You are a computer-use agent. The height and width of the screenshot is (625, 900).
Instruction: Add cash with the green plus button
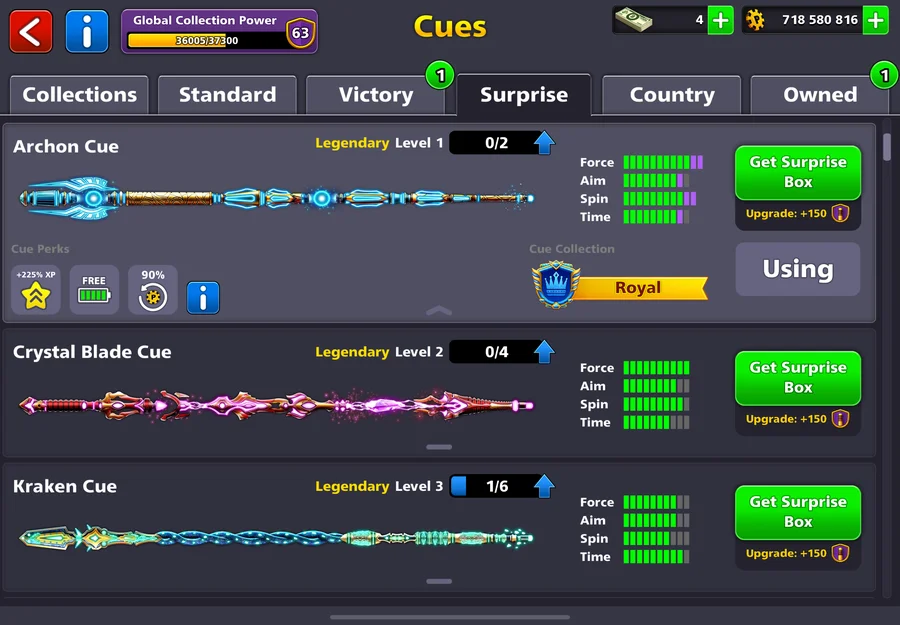point(720,21)
